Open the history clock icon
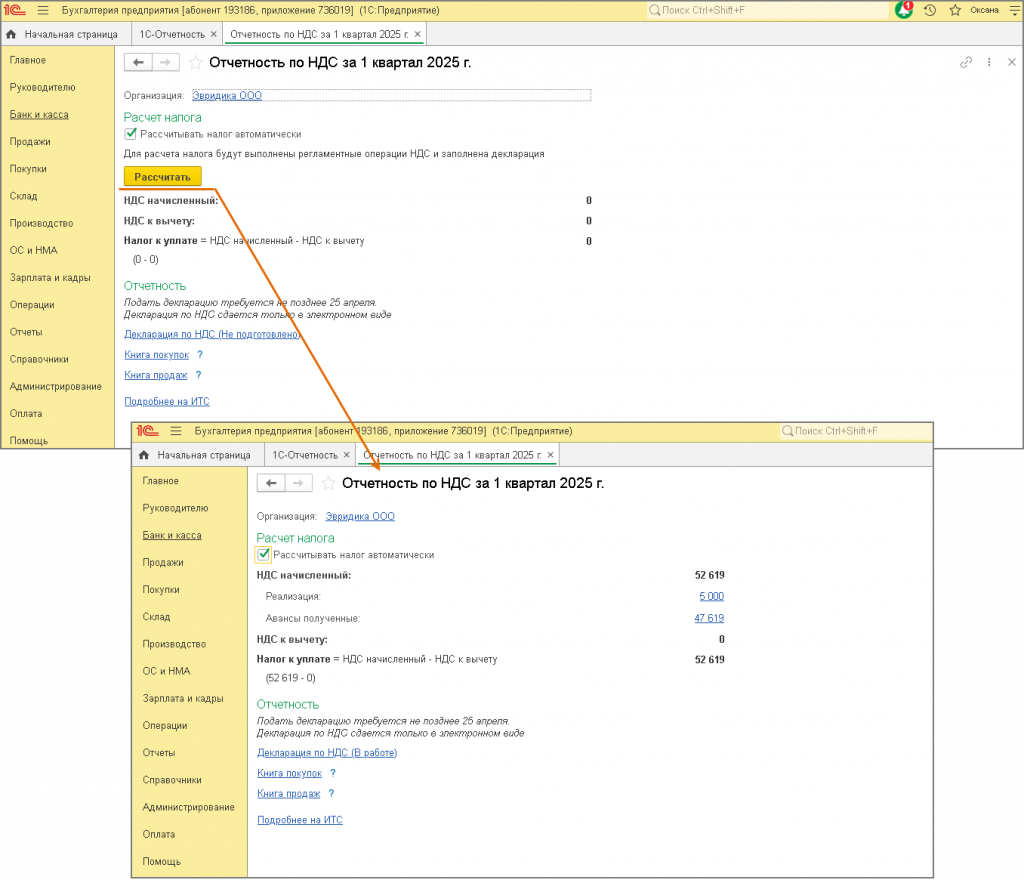This screenshot has width=1024, height=880. tap(930, 10)
